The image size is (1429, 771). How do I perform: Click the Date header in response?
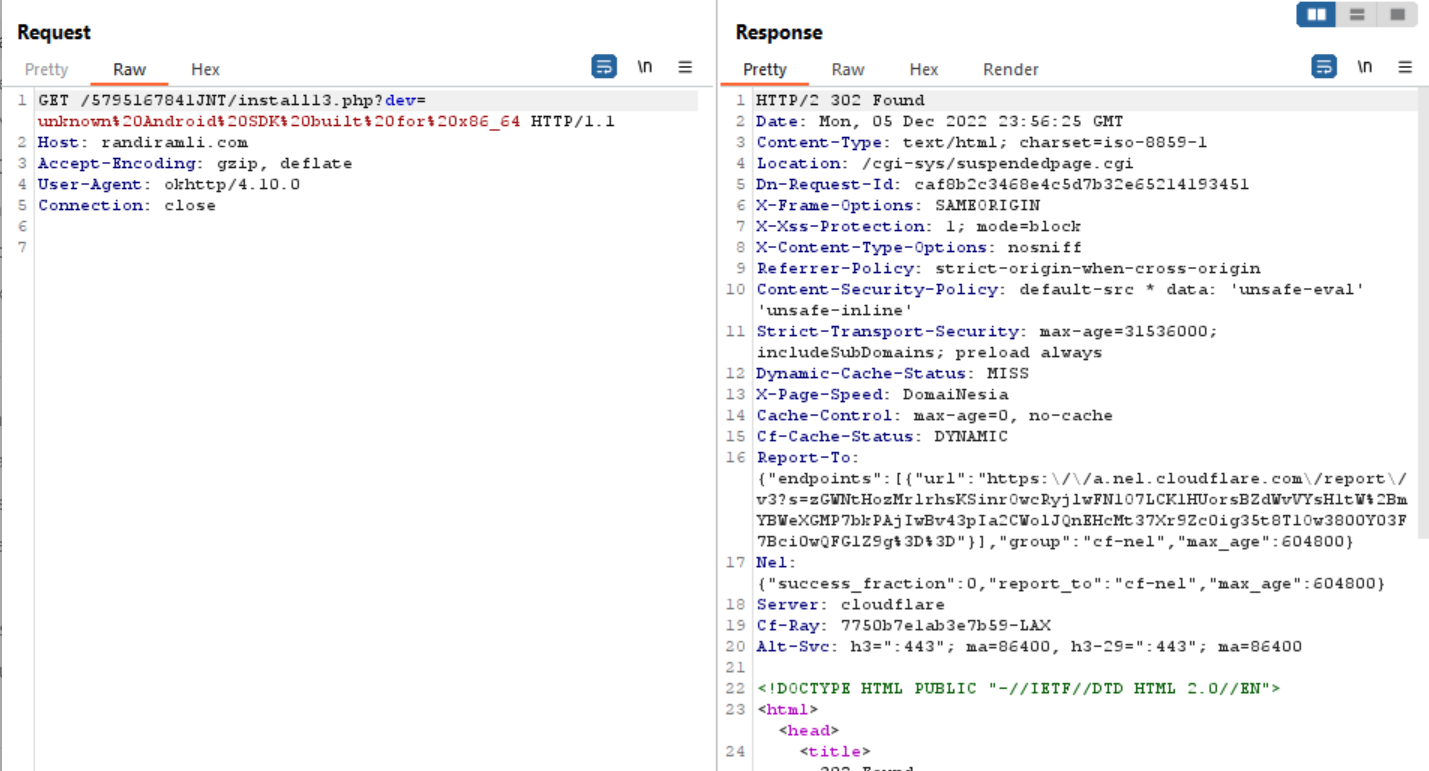point(939,121)
